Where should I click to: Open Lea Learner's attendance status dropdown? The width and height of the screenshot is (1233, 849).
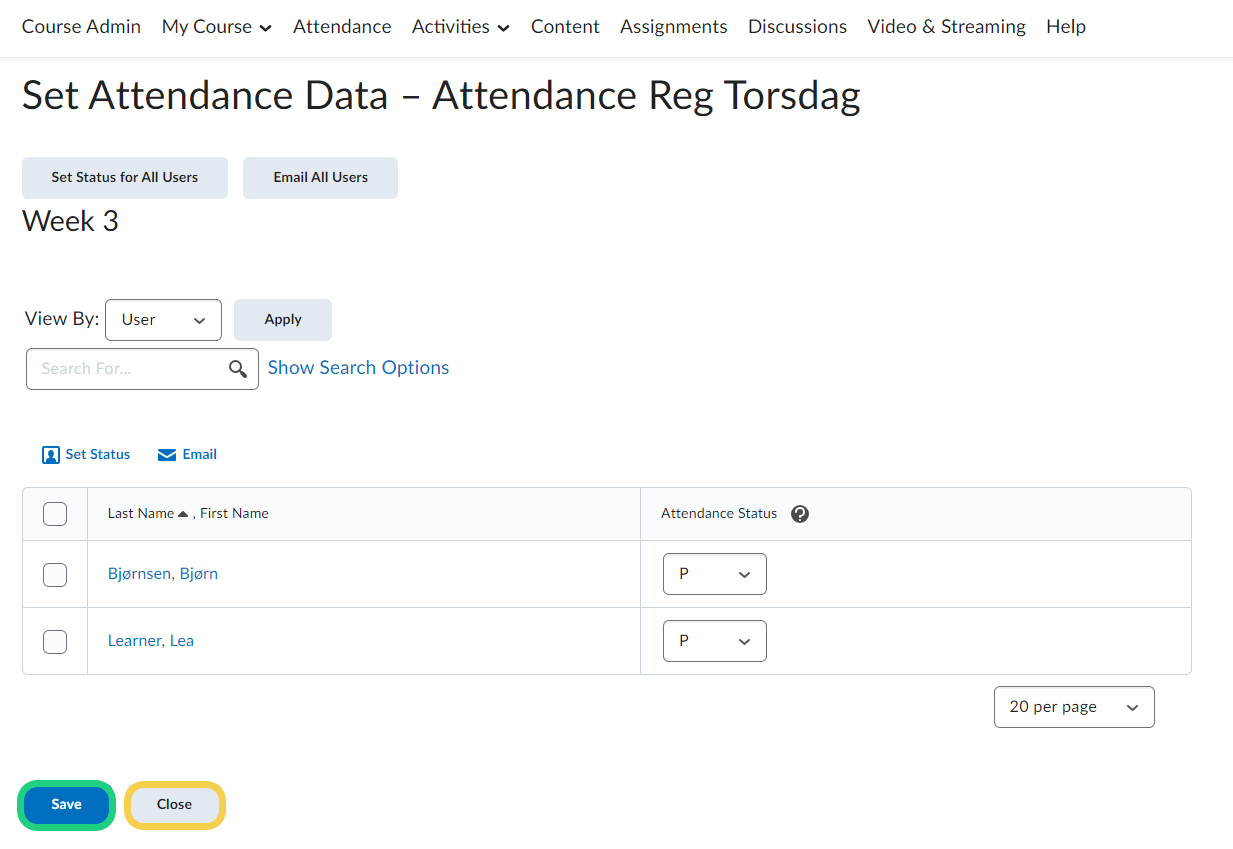click(714, 641)
